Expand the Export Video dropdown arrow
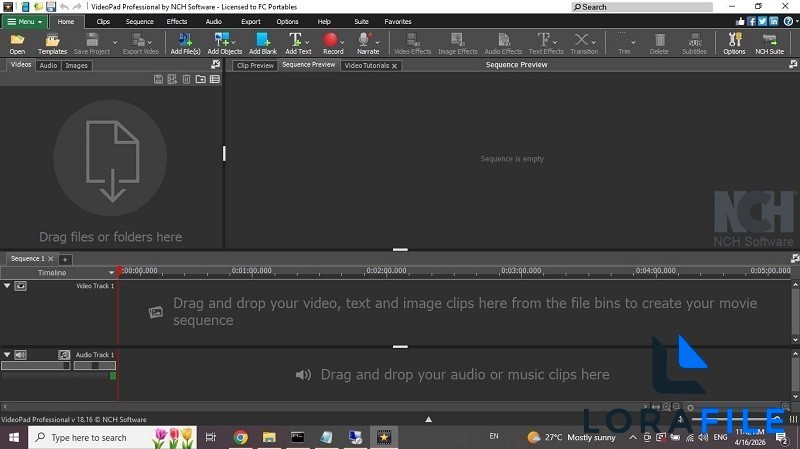This screenshot has width=800, height=449. coord(149,42)
